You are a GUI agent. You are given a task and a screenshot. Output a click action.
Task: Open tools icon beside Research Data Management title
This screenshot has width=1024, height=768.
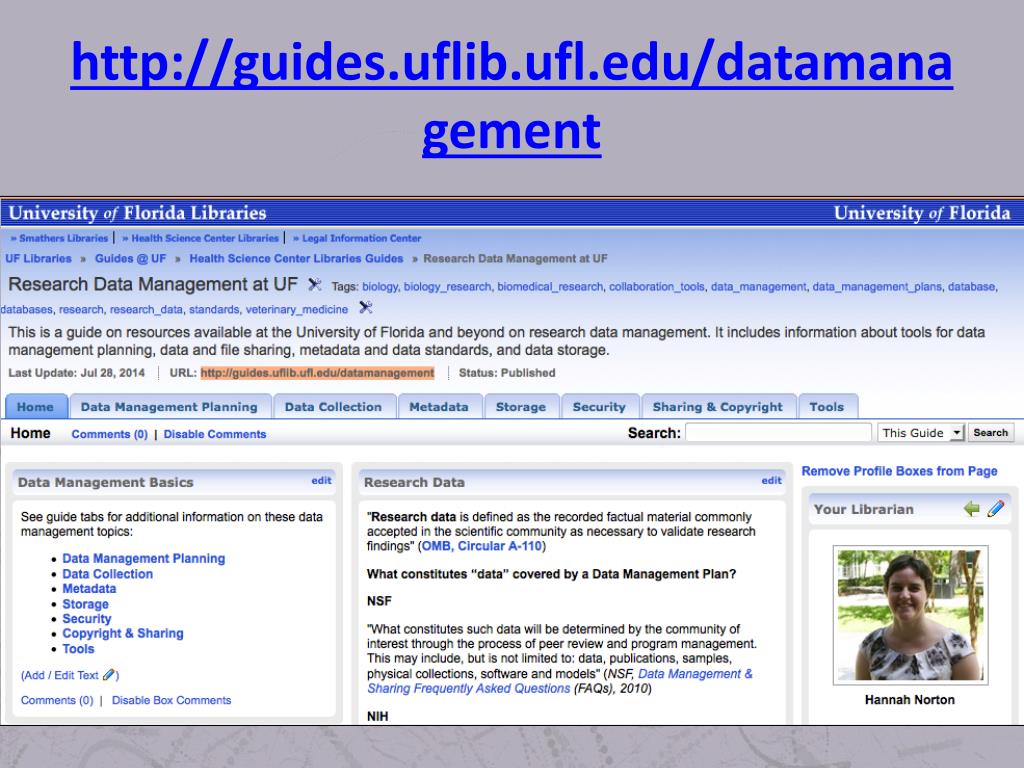click(315, 285)
